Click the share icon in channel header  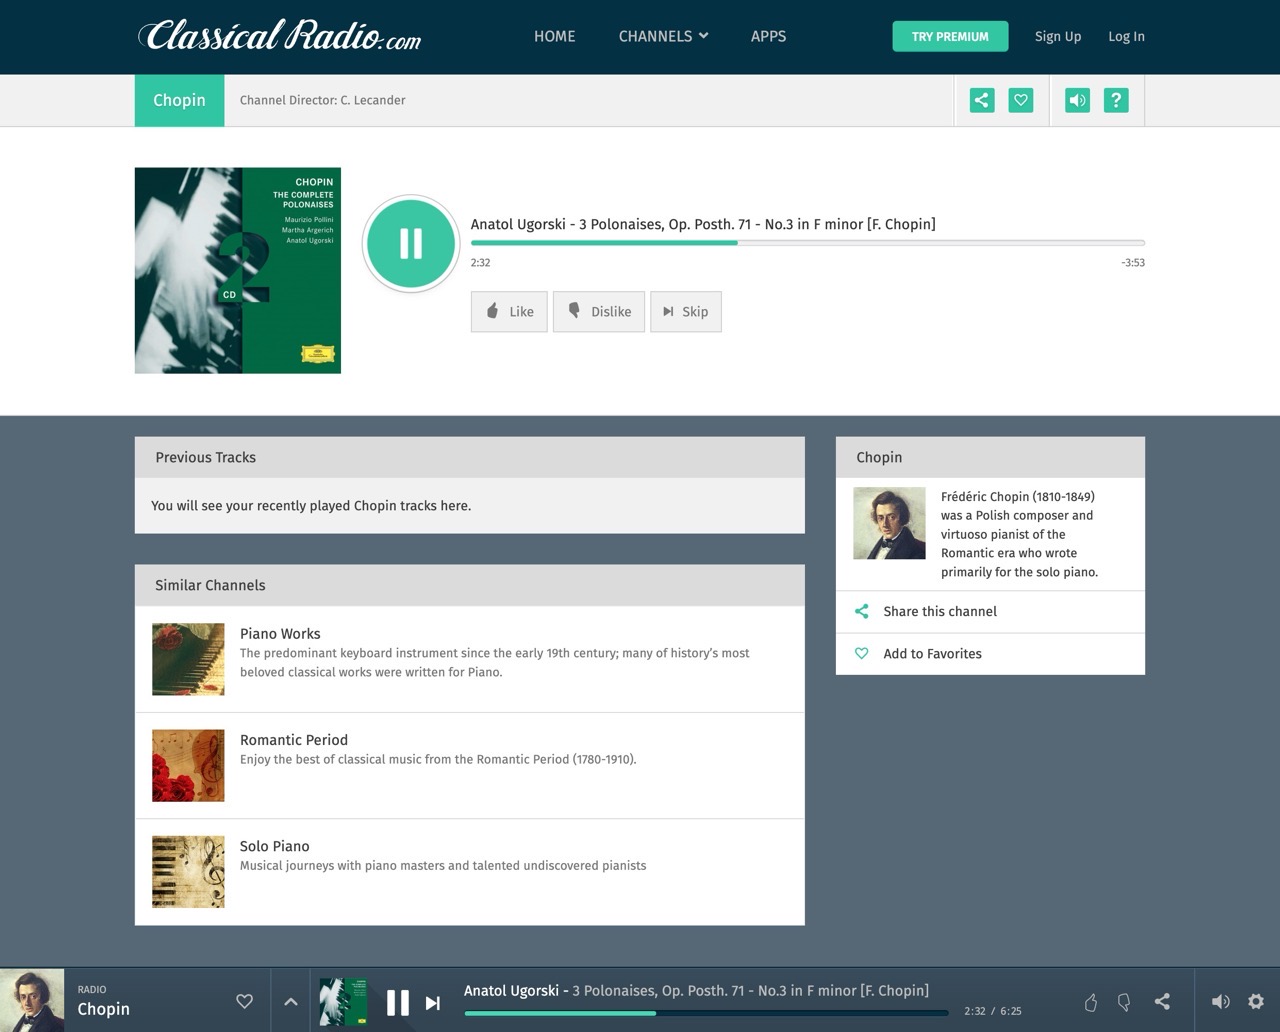pos(982,100)
